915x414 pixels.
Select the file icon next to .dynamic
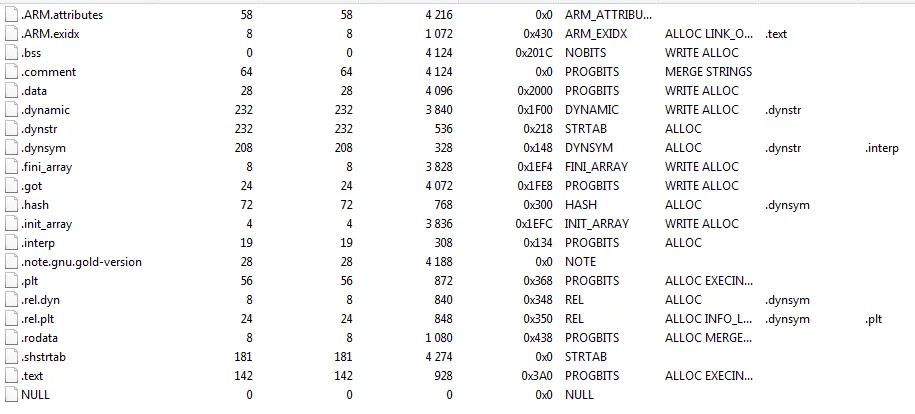(x=11, y=110)
